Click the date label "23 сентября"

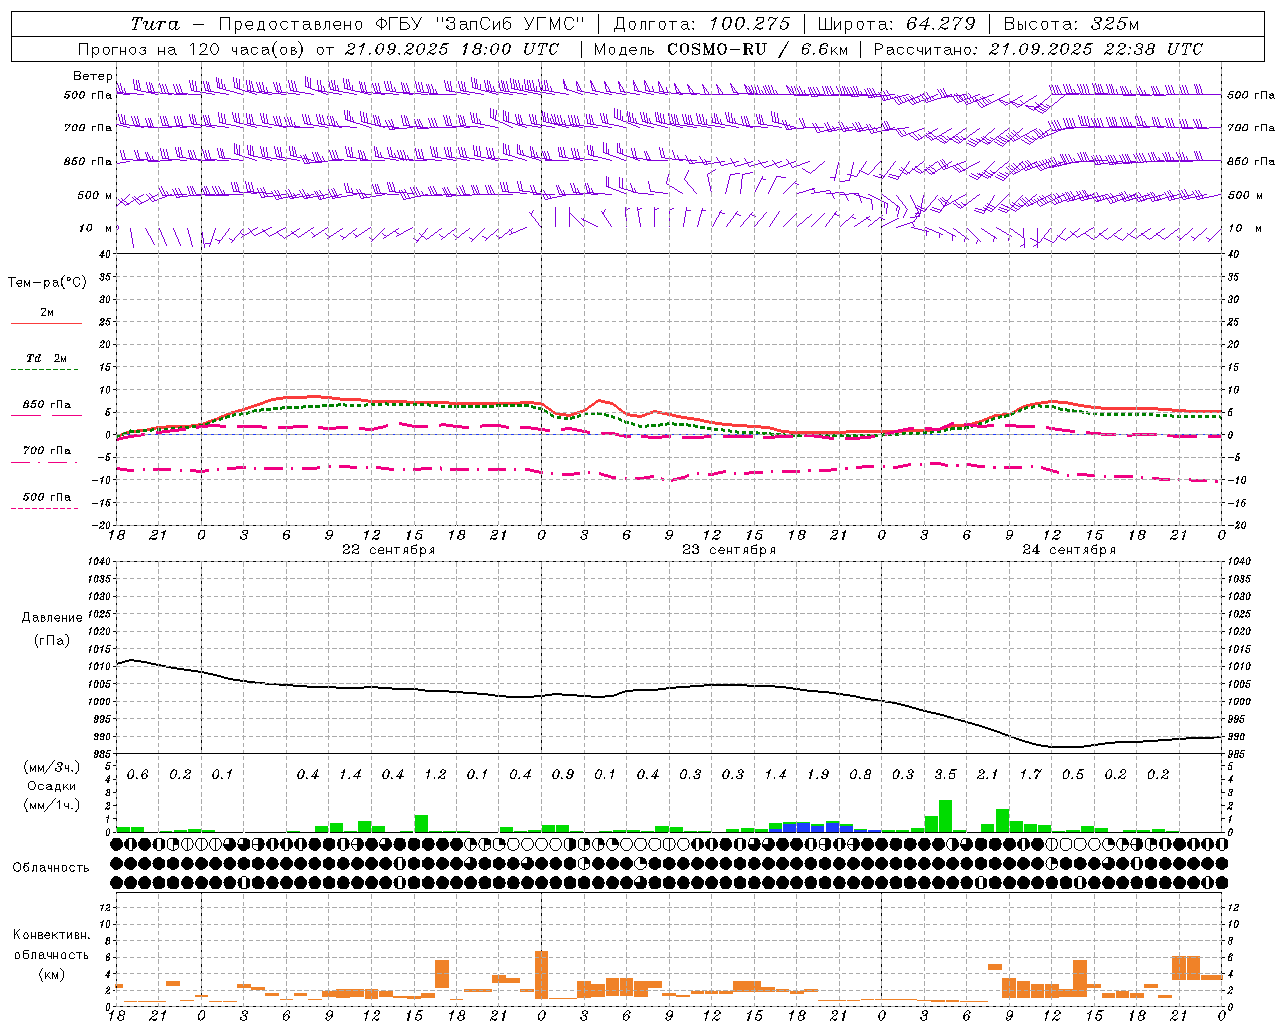[729, 550]
